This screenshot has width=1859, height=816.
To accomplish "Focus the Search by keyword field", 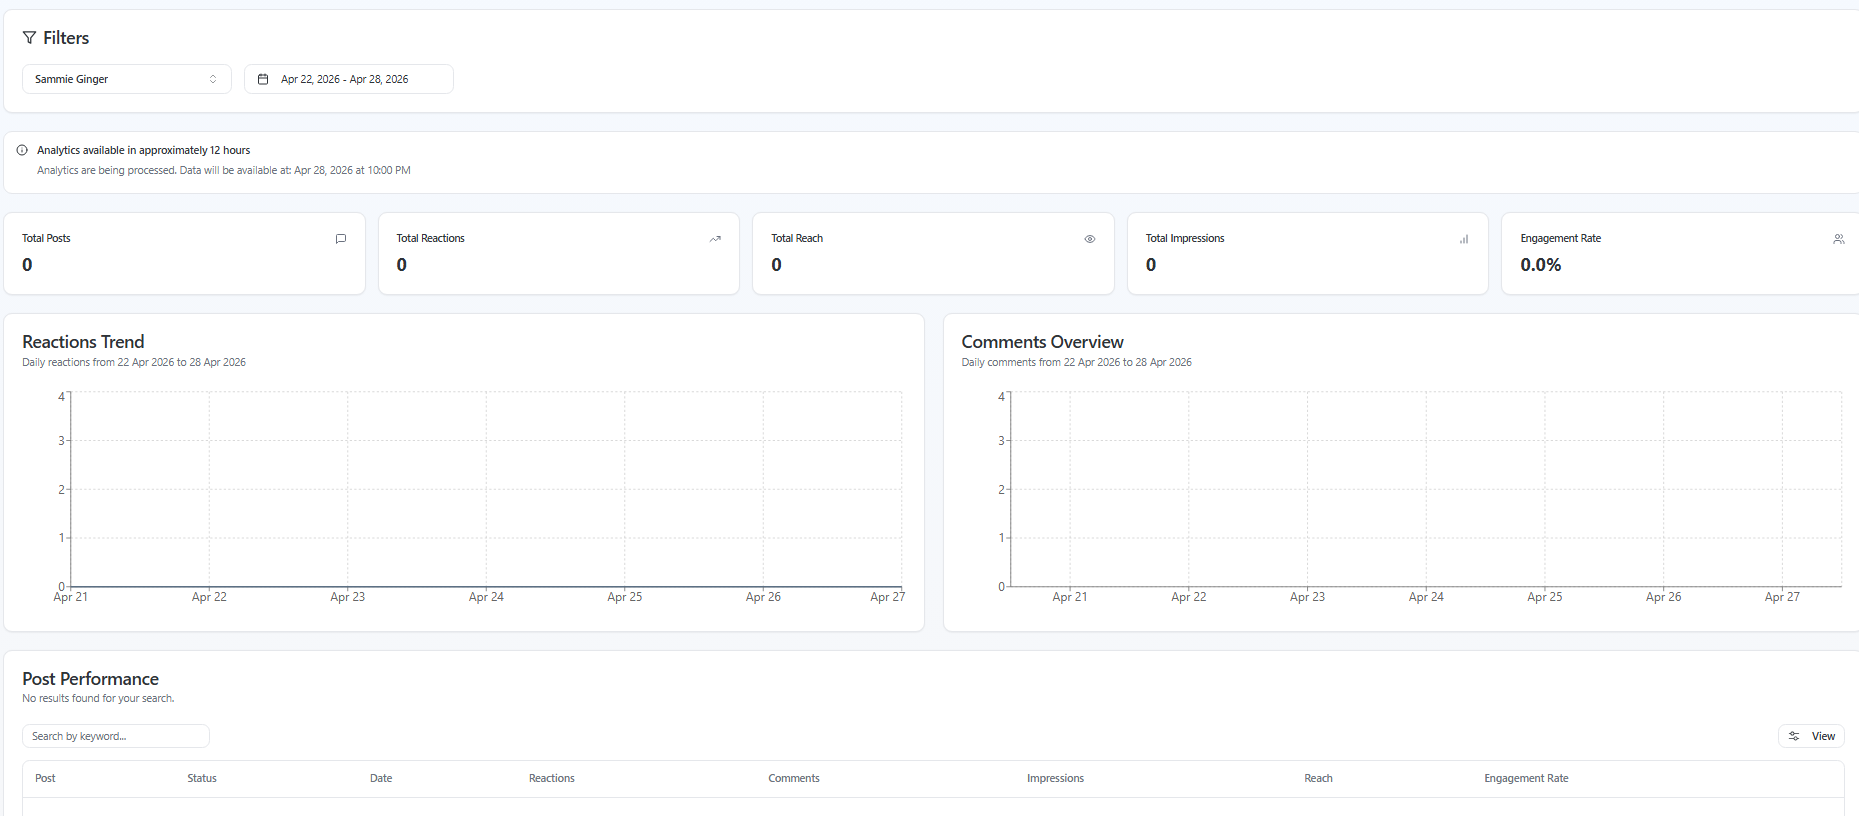I will (x=116, y=736).
